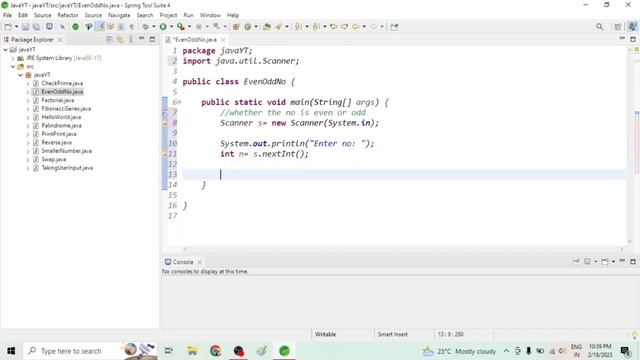
Task: Click the green Boot Dashboard icon
Action: click(76, 27)
